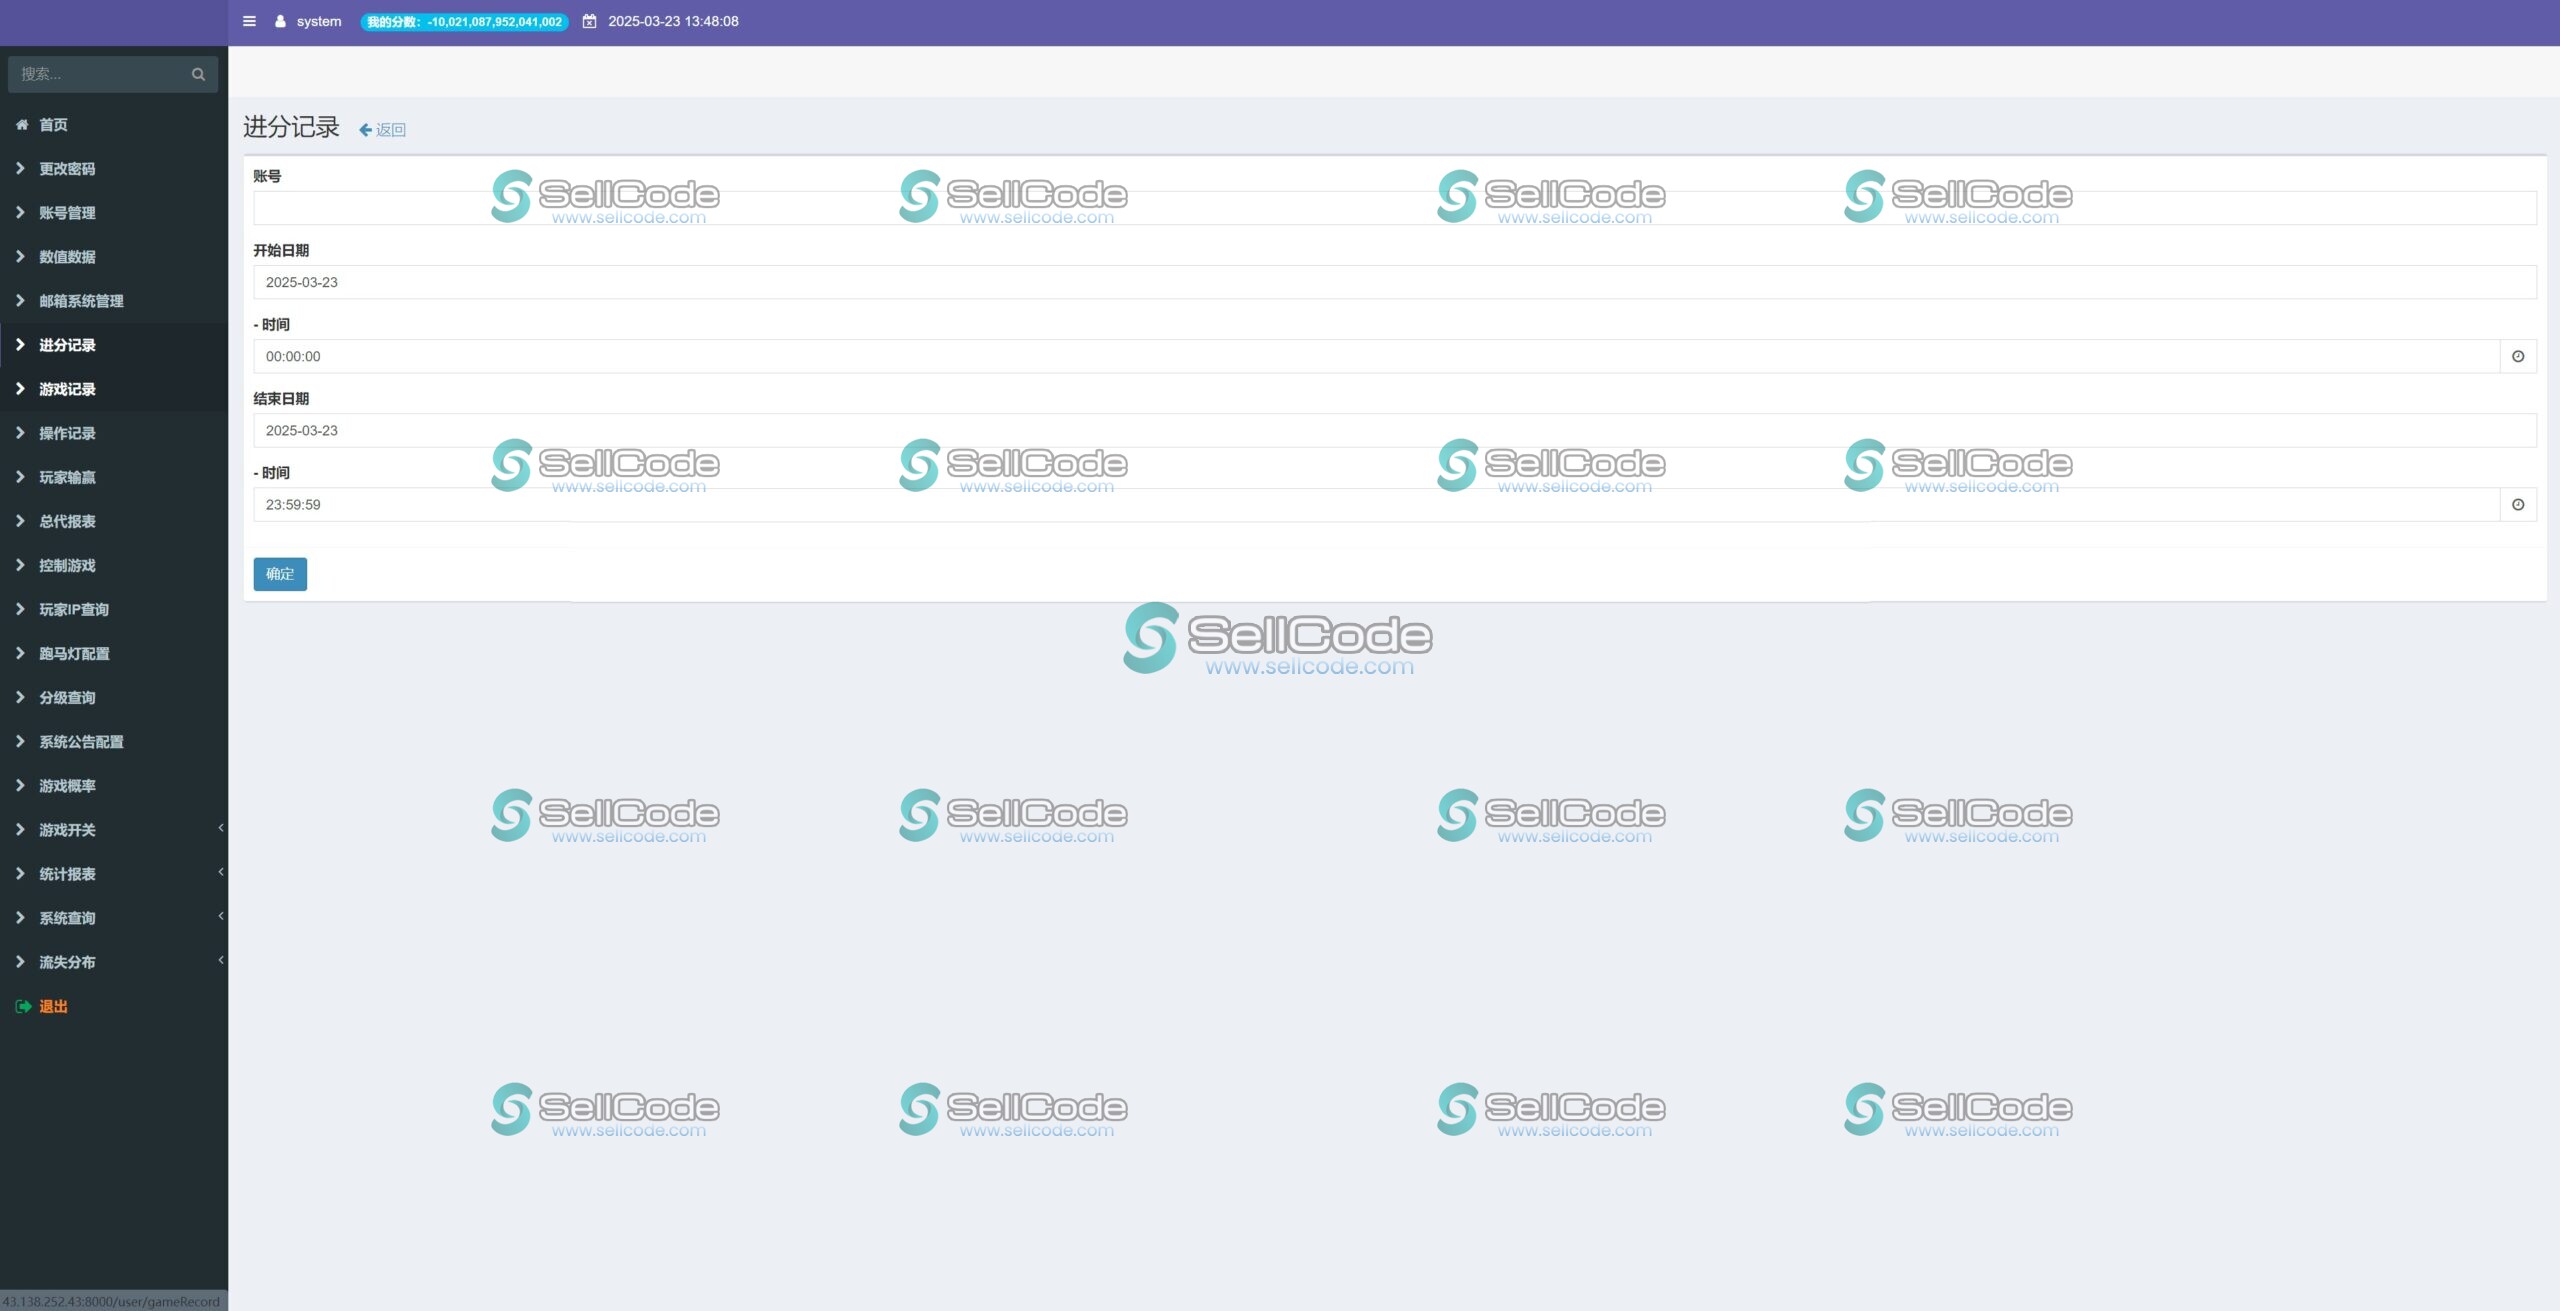The height and width of the screenshot is (1311, 2560).
Task: Open 流失分布 menu item
Action: click(x=114, y=961)
